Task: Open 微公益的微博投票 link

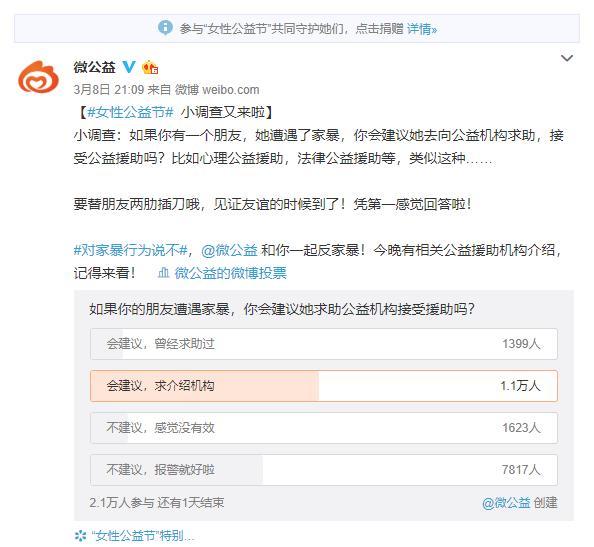Action: click(x=230, y=273)
